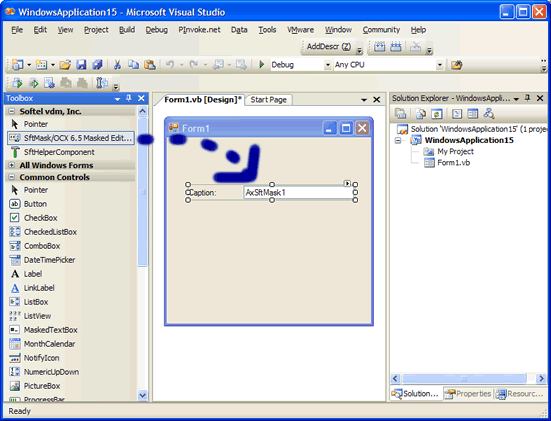Click Refresh icon in Solution Explorer toolbar

tap(436, 114)
